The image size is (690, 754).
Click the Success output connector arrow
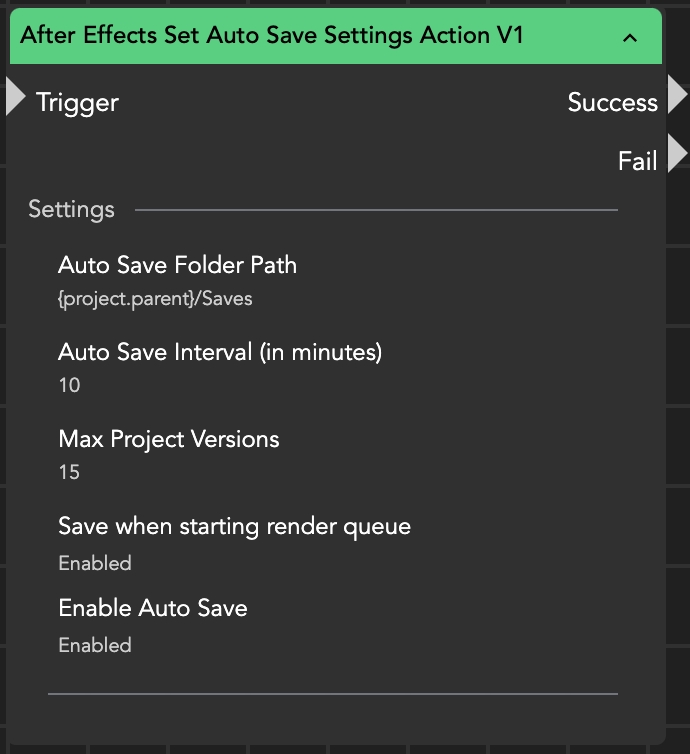pos(677,95)
